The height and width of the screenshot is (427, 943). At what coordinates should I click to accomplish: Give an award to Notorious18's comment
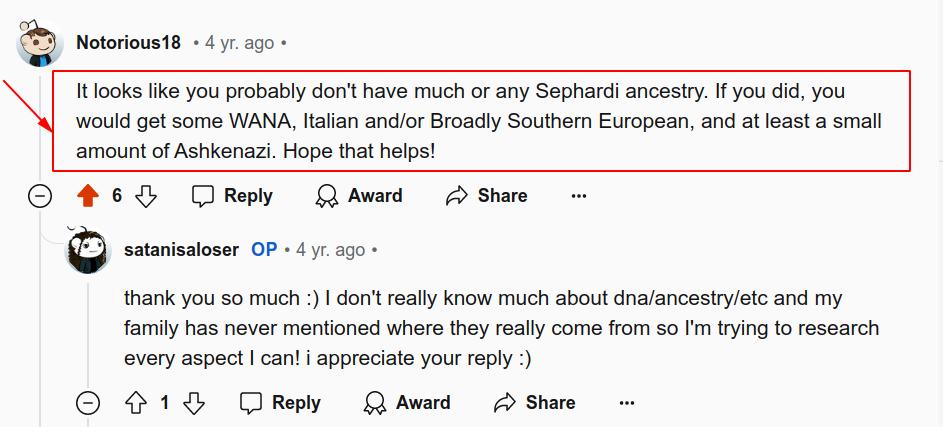point(358,196)
